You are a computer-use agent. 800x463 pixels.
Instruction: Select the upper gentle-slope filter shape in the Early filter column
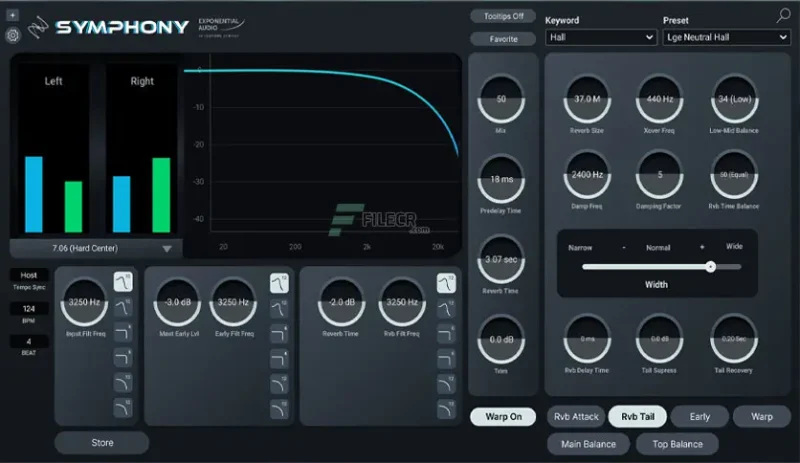click(279, 385)
